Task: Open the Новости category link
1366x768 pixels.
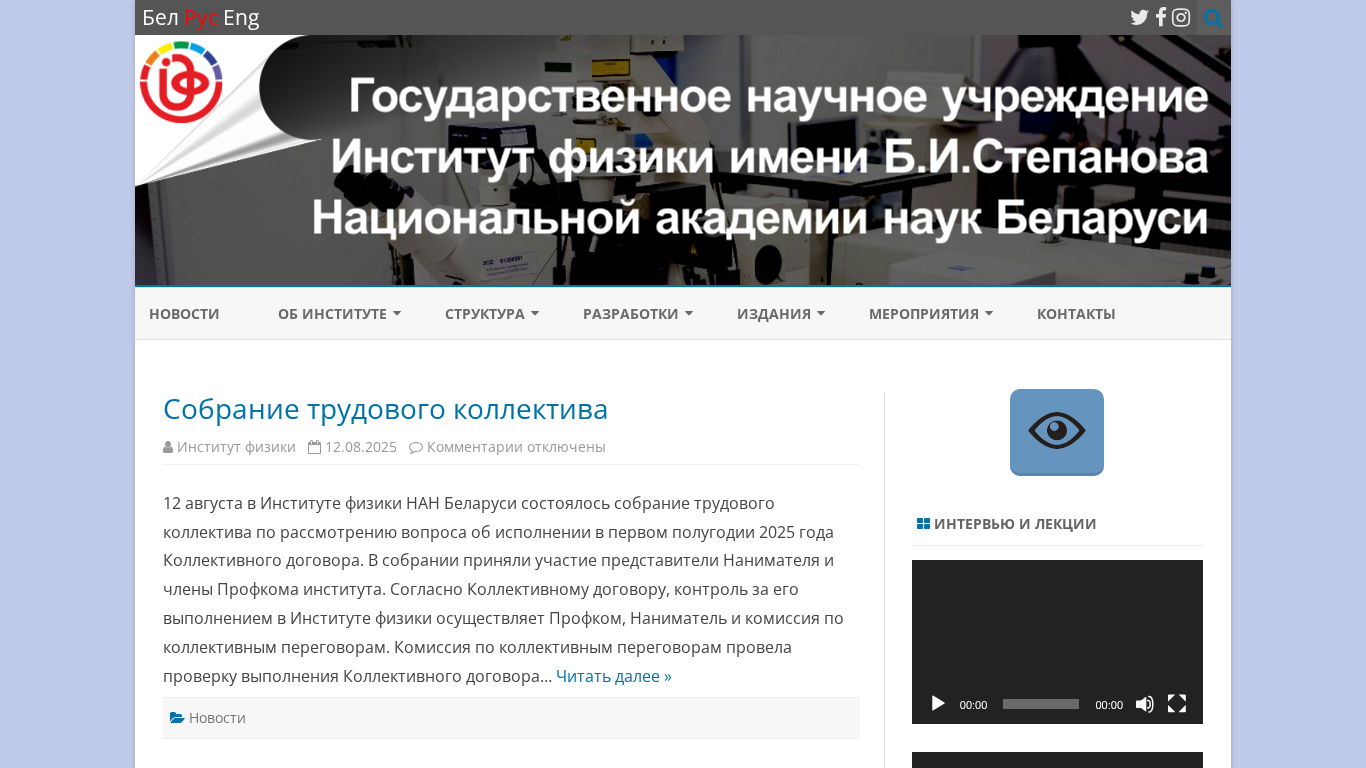Action: coord(217,718)
